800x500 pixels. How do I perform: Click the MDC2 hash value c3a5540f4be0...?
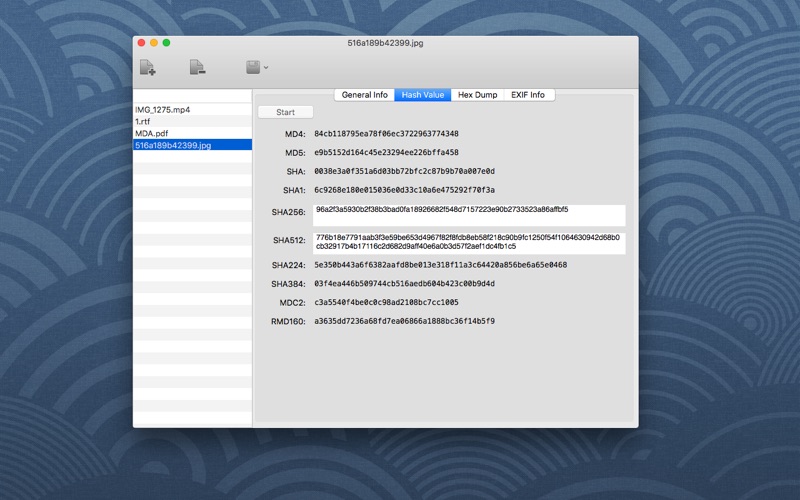point(386,303)
